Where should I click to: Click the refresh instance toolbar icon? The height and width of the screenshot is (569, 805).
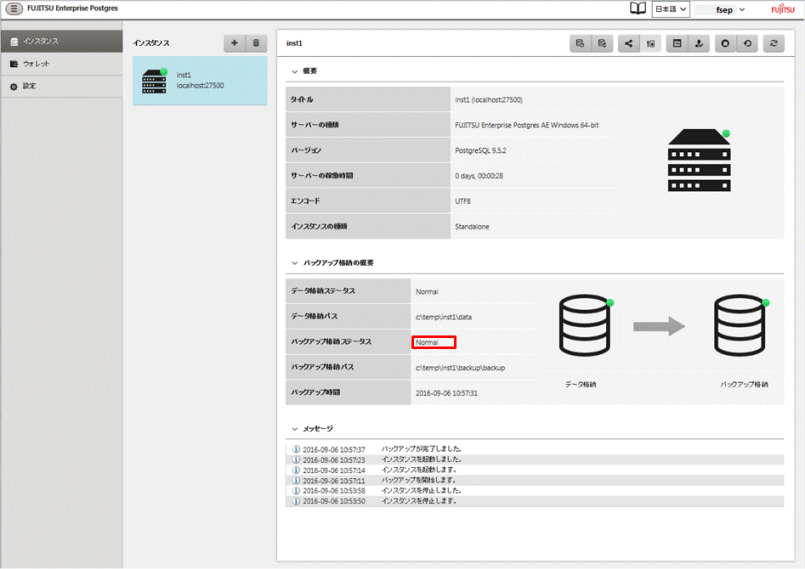point(774,44)
